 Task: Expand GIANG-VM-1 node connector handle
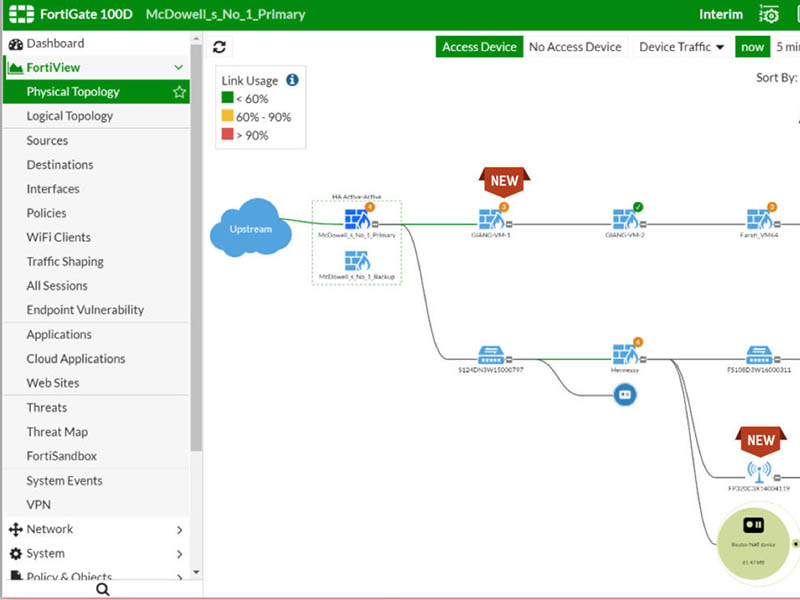point(509,224)
